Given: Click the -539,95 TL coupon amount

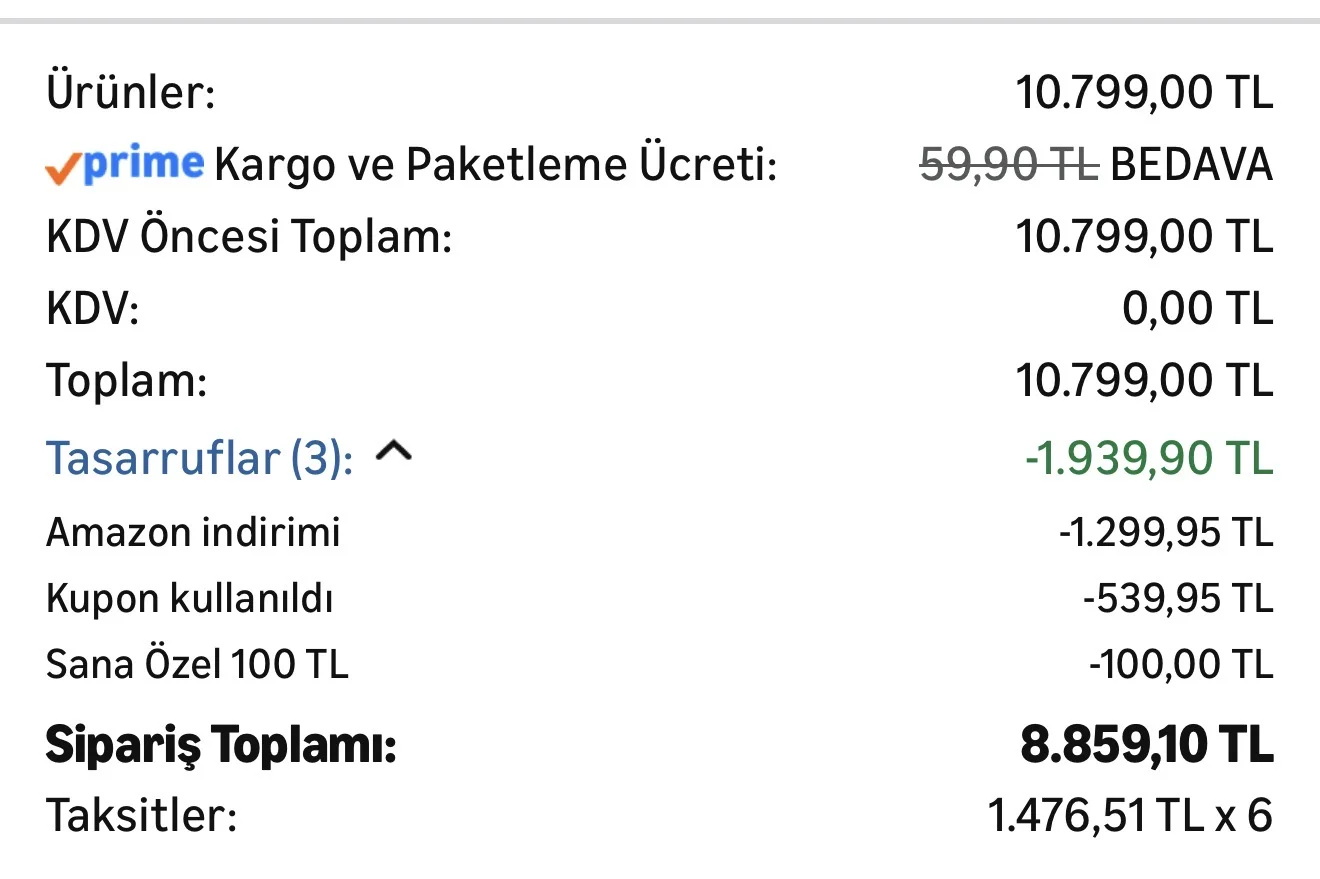Looking at the screenshot, I should [x=1178, y=599].
